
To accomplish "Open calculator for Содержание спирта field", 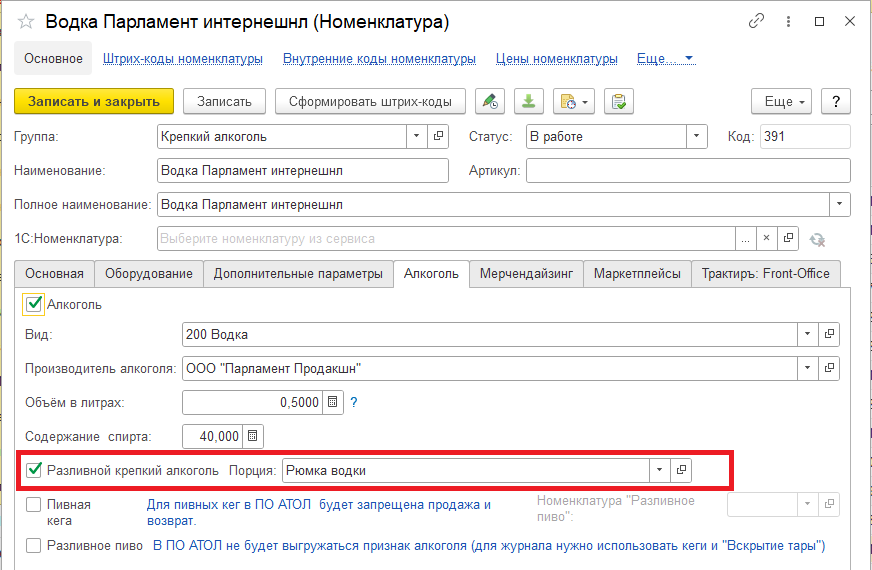I will pyautogui.click(x=254, y=436).
